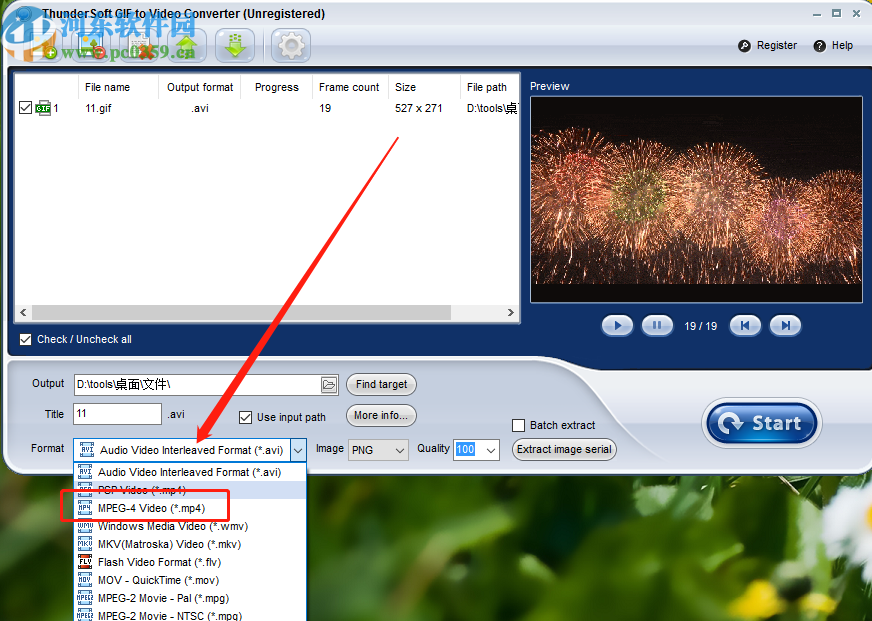This screenshot has width=872, height=621.
Task: Pause the GIF preview
Action: pos(657,326)
